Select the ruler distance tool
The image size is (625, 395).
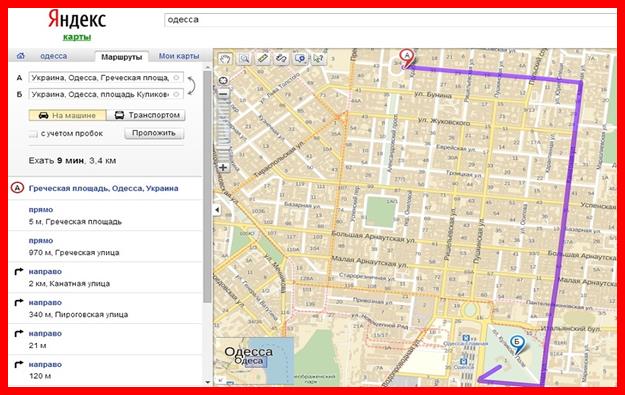click(x=263, y=59)
